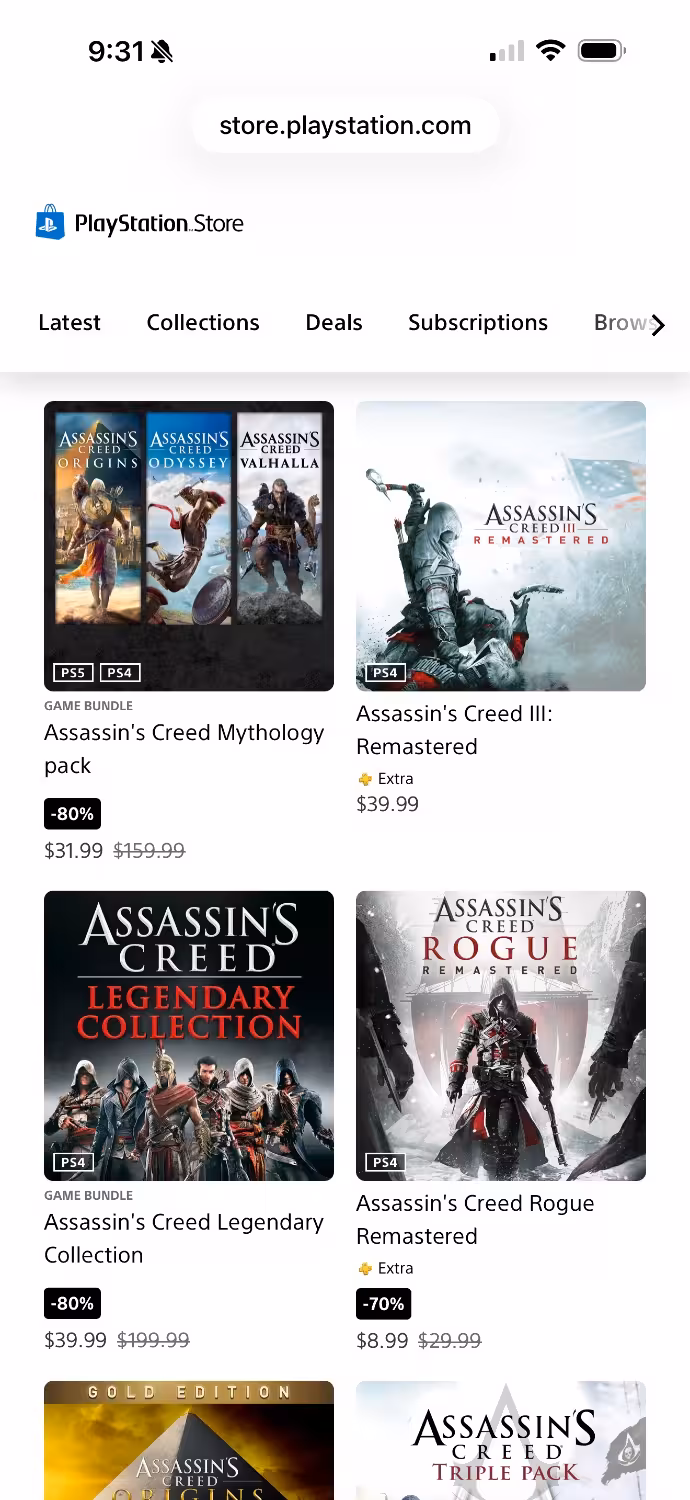This screenshot has width=690, height=1500.
Task: Tap the store.playstation.com address bar
Action: [345, 126]
